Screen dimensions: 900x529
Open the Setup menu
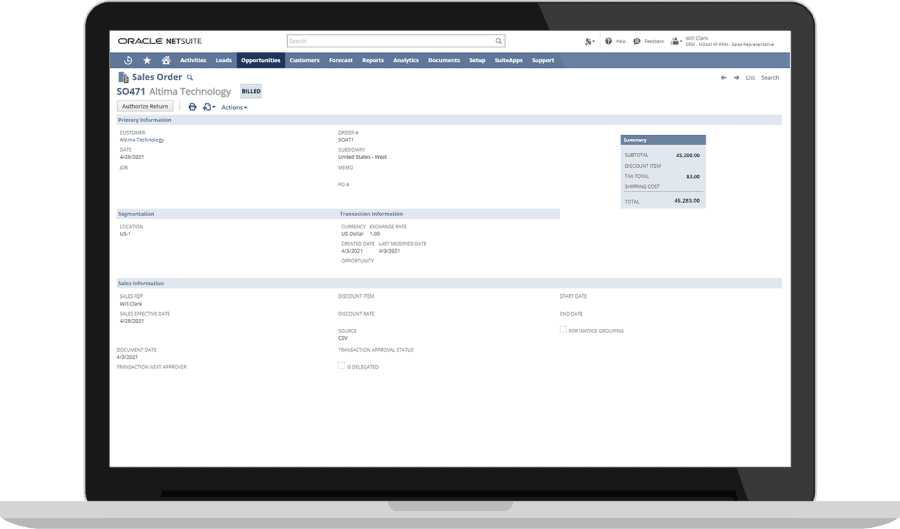(x=477, y=60)
